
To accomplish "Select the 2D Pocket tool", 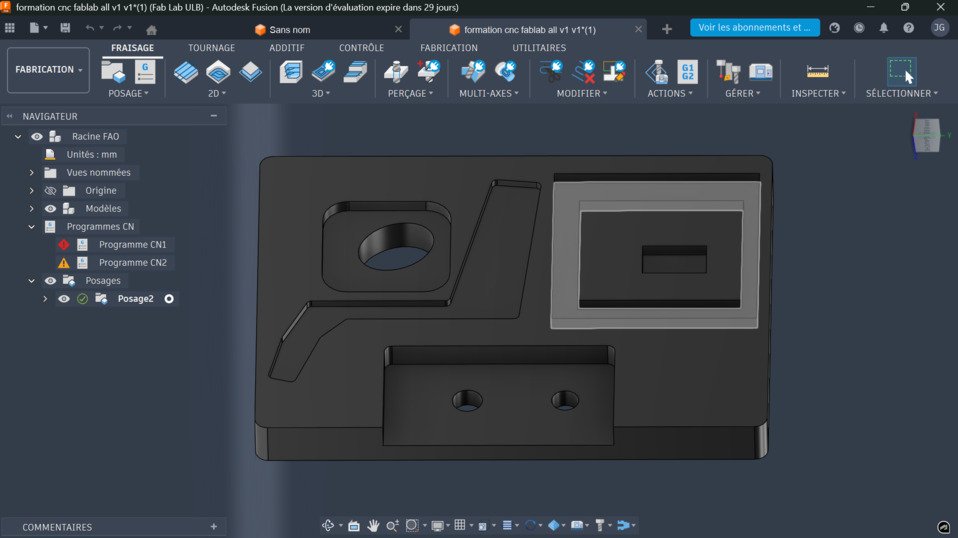I will tap(218, 72).
